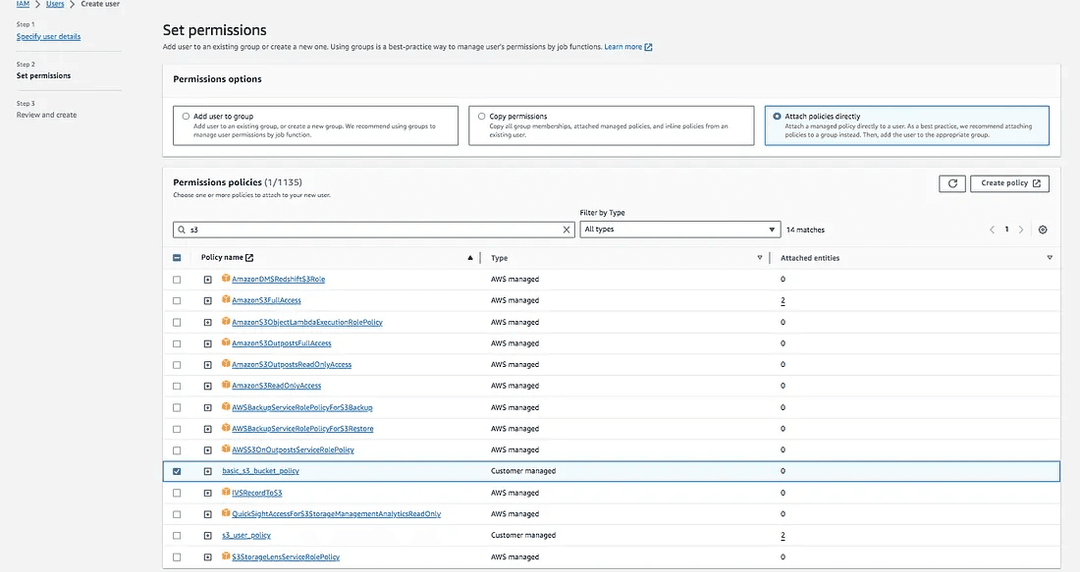Image resolution: width=1080 pixels, height=572 pixels.
Task: Click the orange policy icon of AmazonS3FullAccess
Action: (226, 300)
